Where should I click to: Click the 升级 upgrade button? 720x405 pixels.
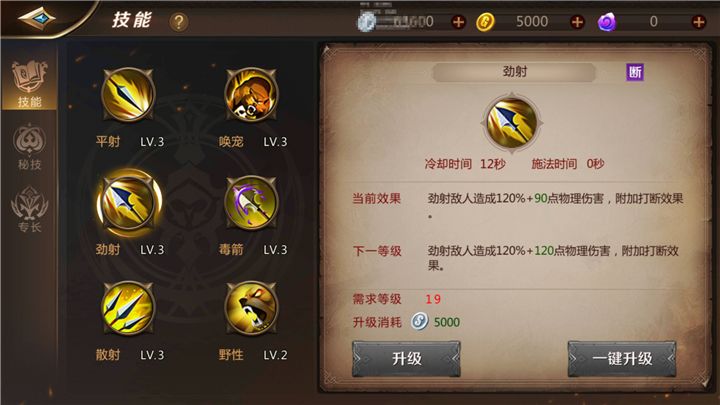coord(406,359)
